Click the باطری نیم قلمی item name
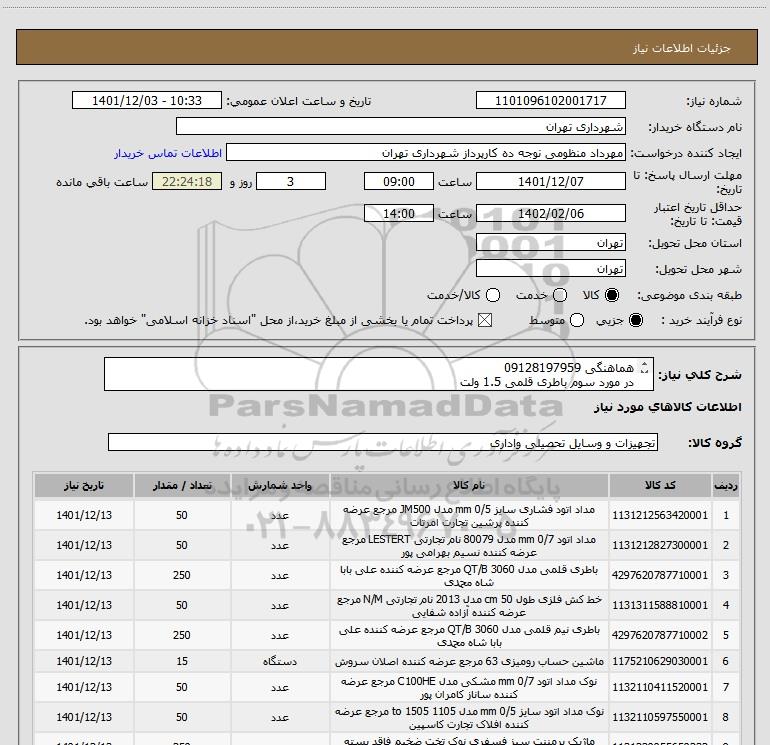The height and width of the screenshot is (745, 770). [x=469, y=635]
